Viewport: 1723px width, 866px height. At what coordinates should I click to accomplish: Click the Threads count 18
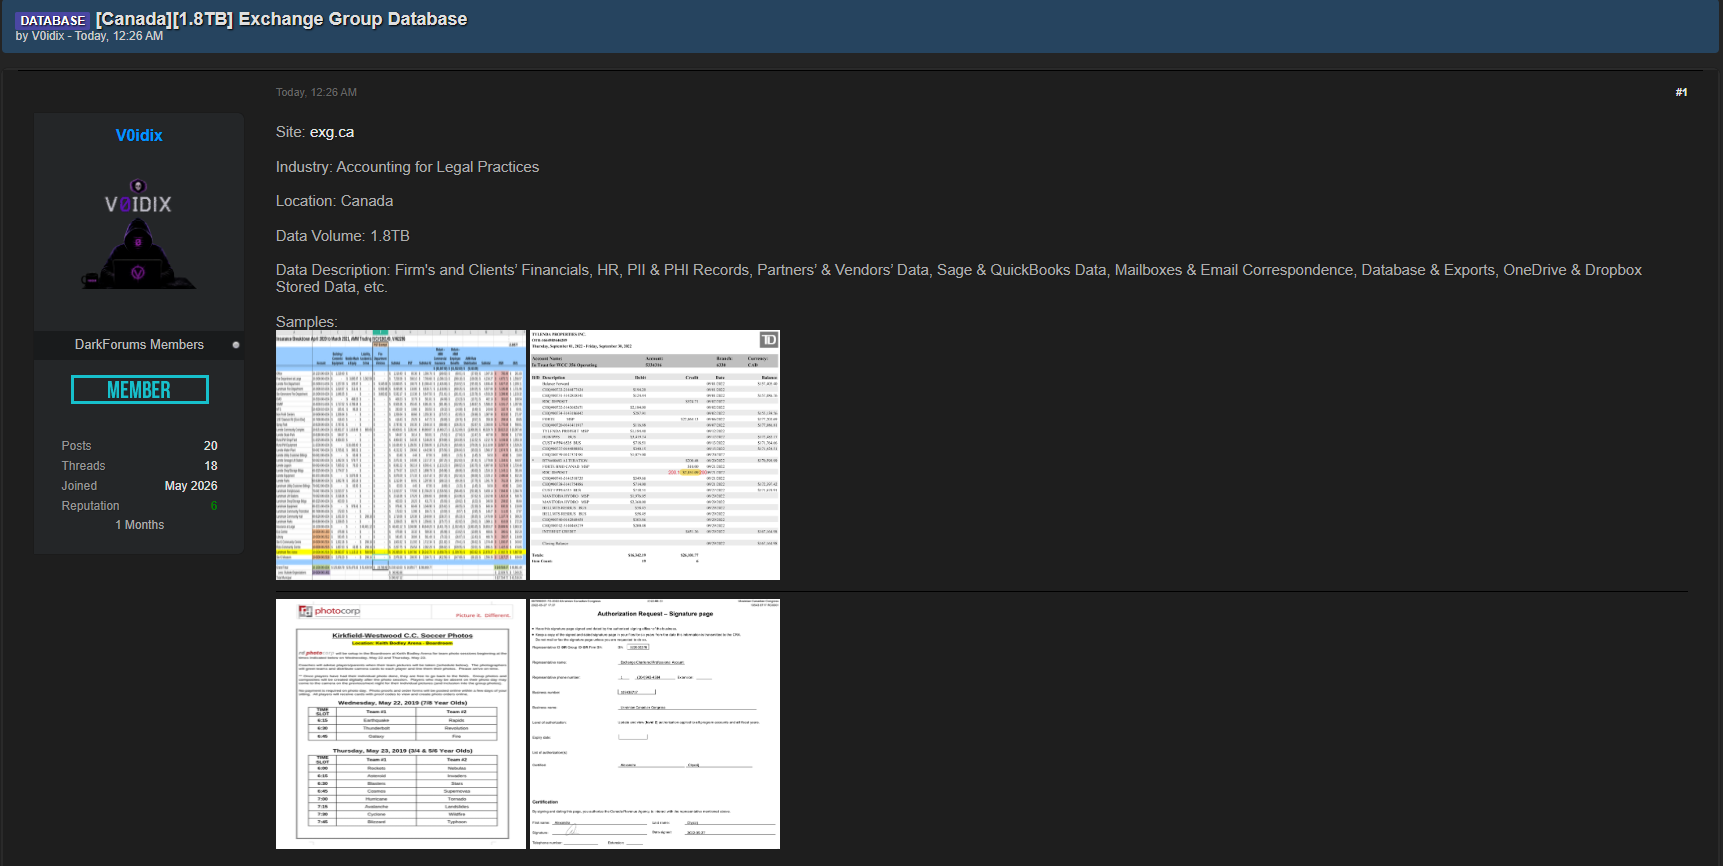click(x=211, y=466)
